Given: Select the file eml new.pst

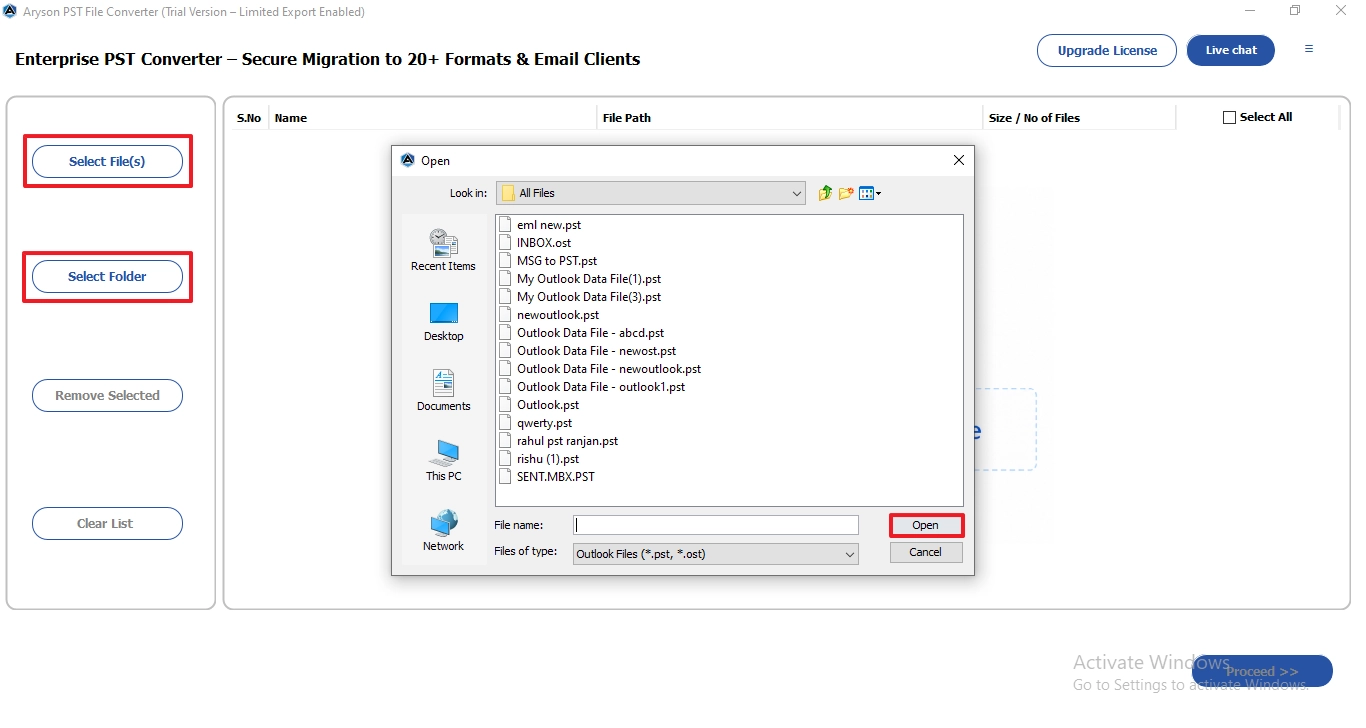Looking at the screenshot, I should pos(549,225).
